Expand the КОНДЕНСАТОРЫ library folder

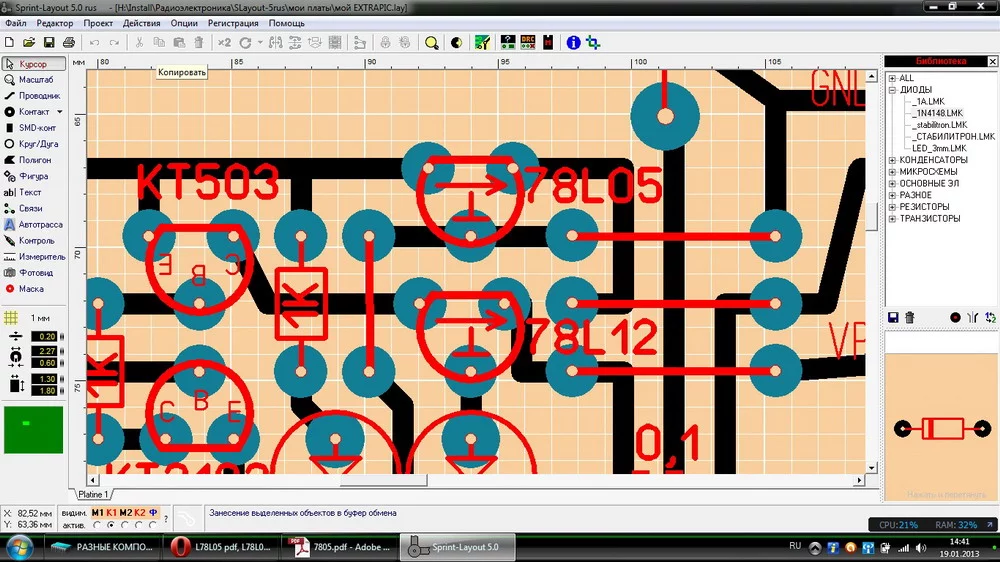892,160
